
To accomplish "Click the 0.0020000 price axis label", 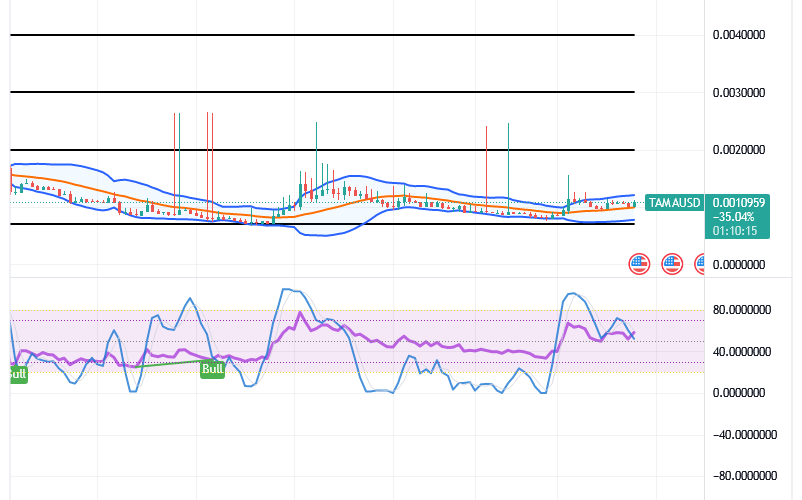I will point(739,150).
